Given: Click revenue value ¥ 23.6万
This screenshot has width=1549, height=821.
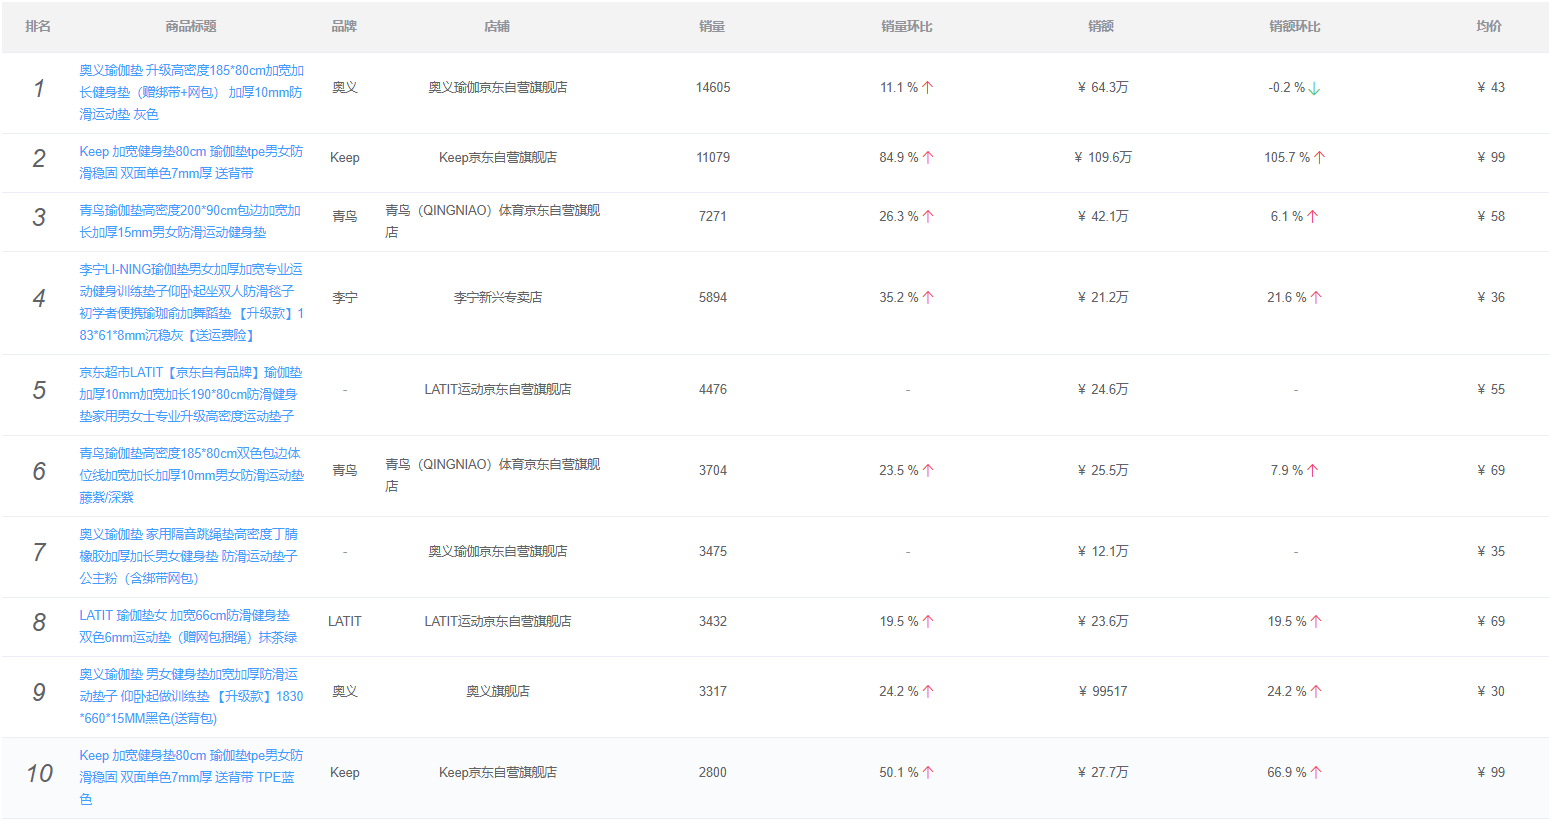Looking at the screenshot, I should tap(1103, 622).
